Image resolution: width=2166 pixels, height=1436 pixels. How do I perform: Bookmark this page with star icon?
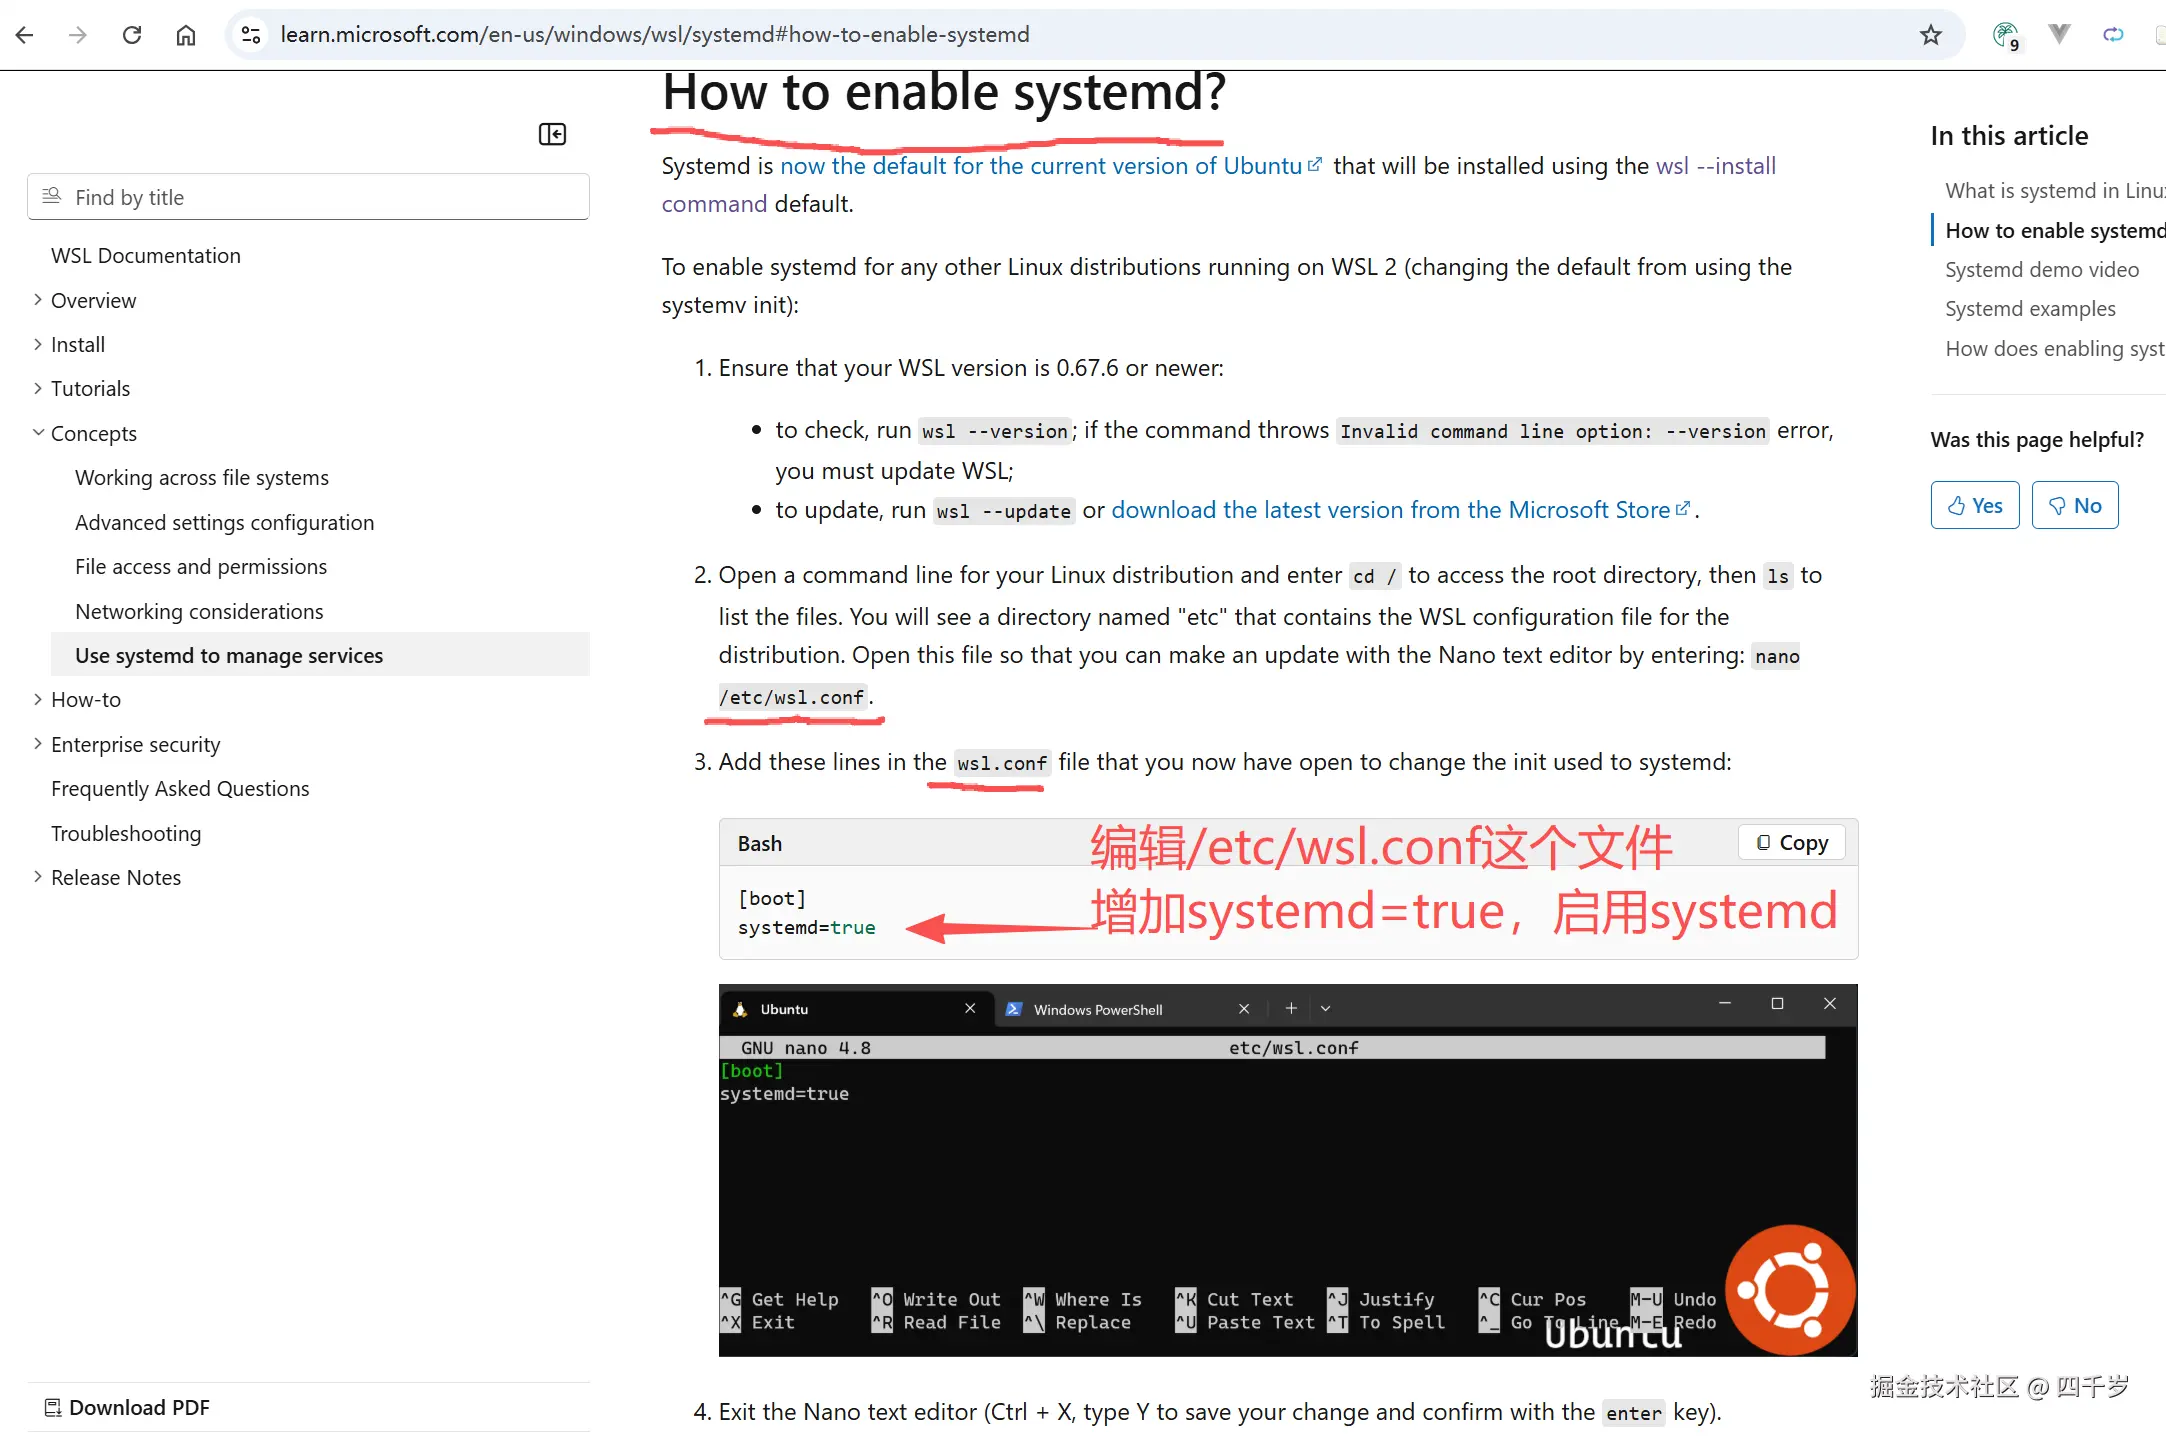pos(1930,35)
